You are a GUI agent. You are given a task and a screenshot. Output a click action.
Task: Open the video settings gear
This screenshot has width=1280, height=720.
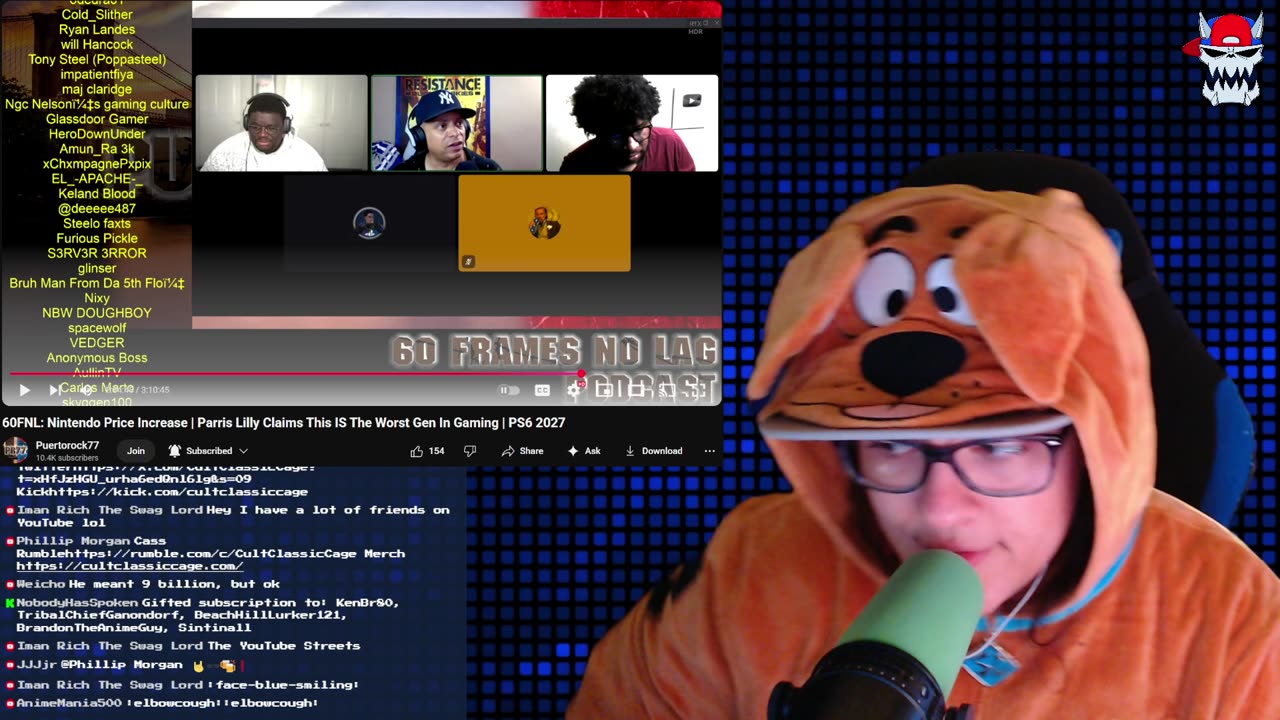coord(574,390)
